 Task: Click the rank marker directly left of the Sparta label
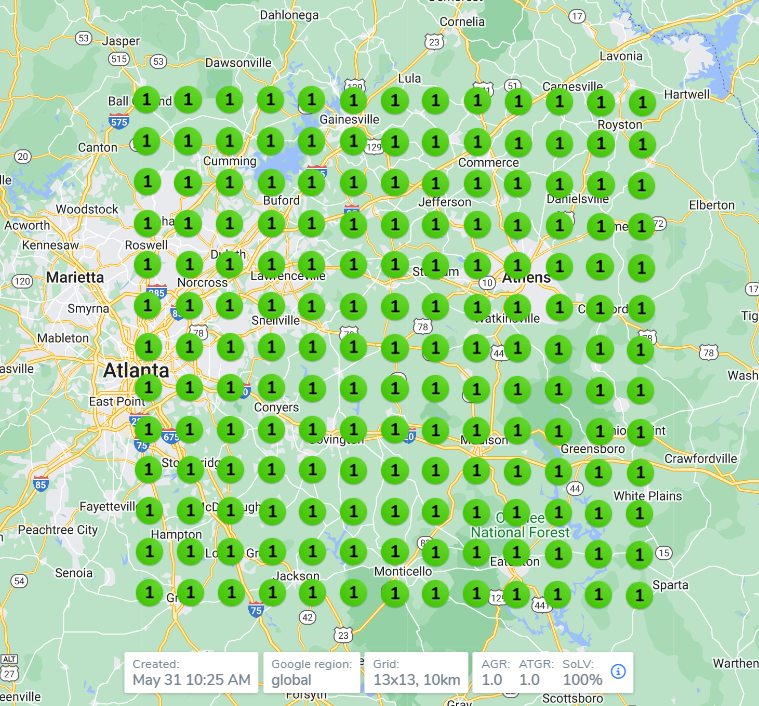tap(640, 595)
